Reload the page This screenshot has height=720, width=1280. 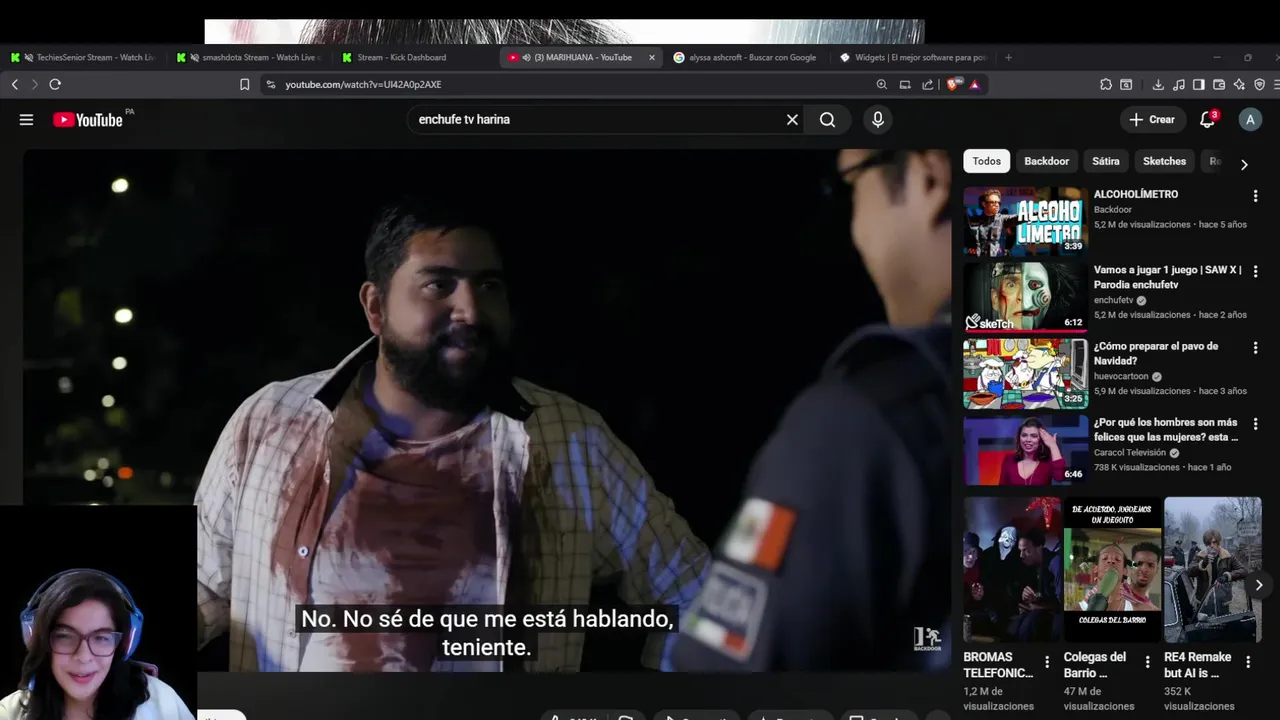click(55, 85)
